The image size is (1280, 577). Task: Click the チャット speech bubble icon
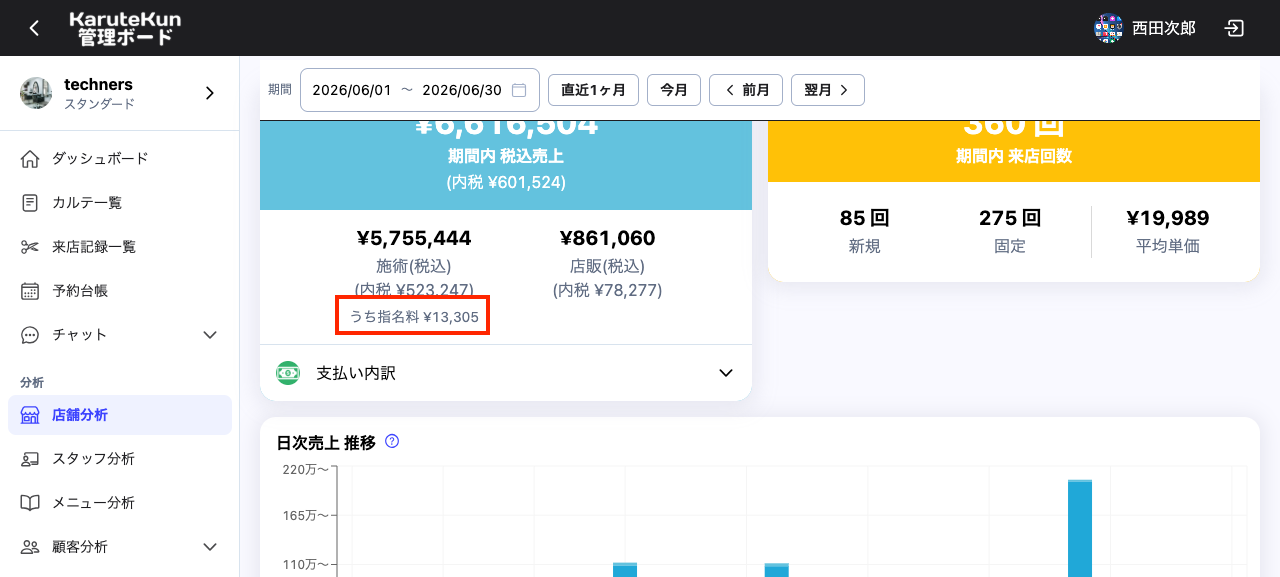tap(30, 335)
